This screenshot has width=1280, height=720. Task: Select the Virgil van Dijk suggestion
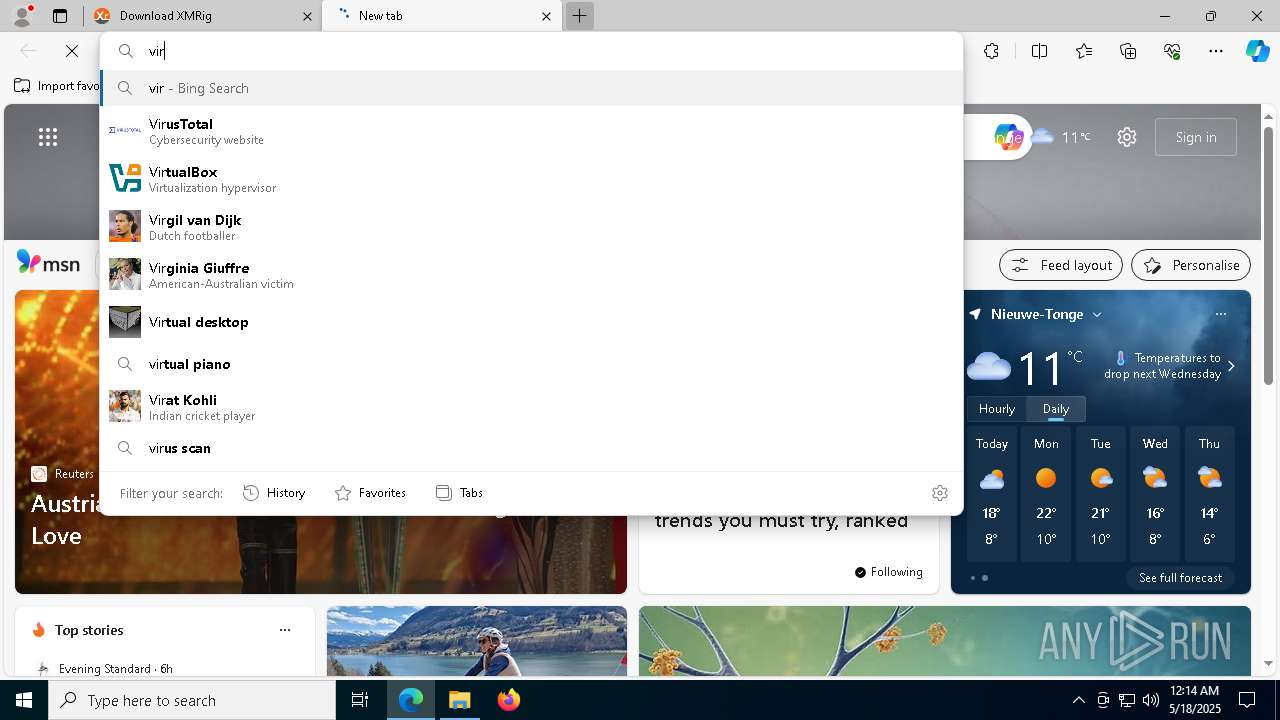(531, 227)
